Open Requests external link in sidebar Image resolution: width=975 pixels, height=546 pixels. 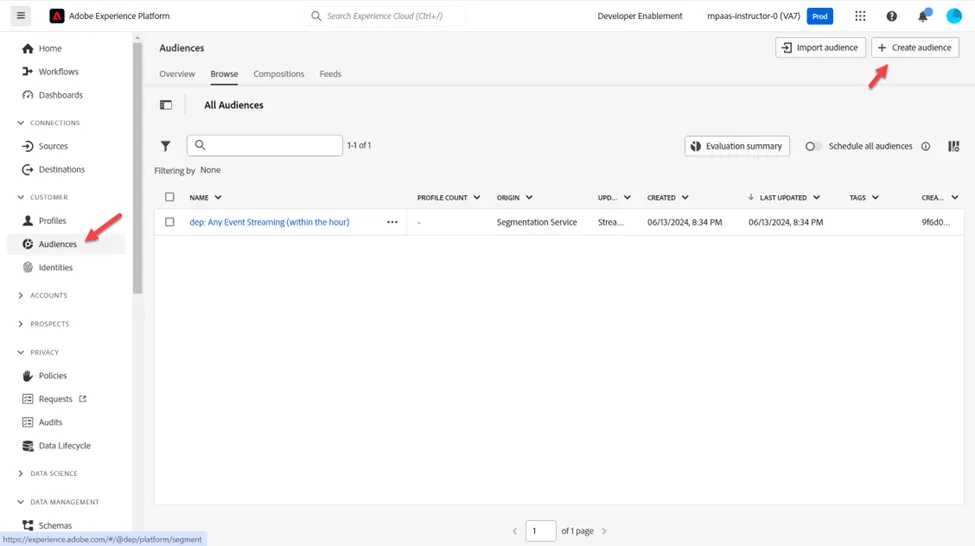(54, 399)
